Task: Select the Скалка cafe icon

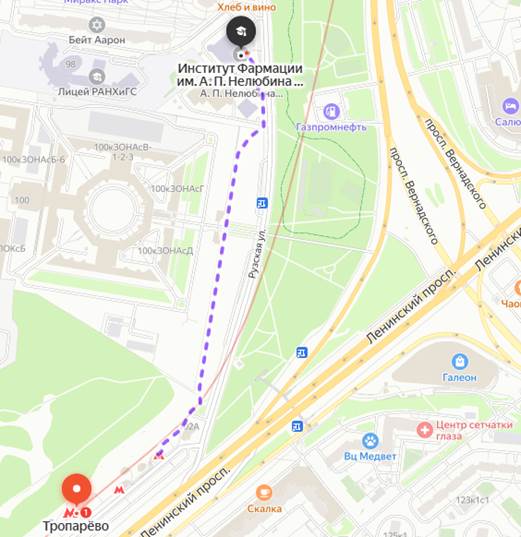Action: pyautogui.click(x=264, y=493)
